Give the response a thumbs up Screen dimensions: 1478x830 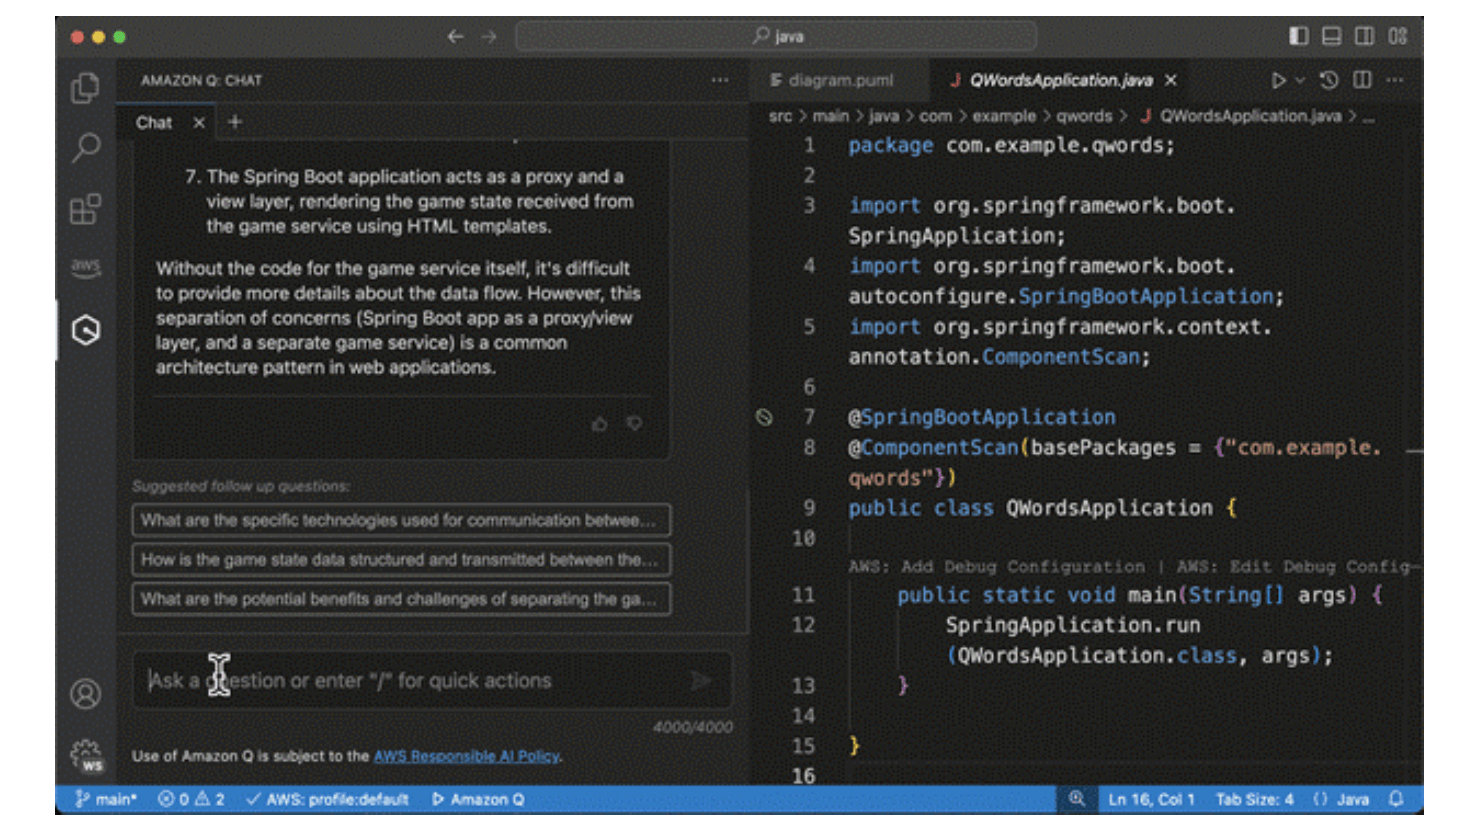[599, 424]
